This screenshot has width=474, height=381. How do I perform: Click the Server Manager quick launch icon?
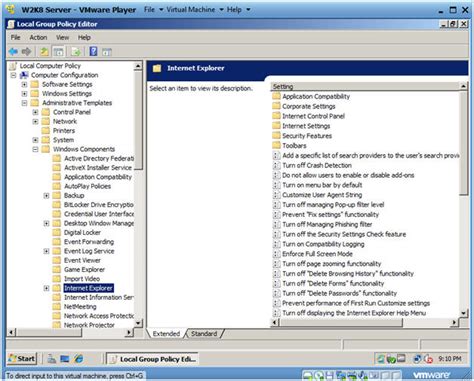coord(52,359)
